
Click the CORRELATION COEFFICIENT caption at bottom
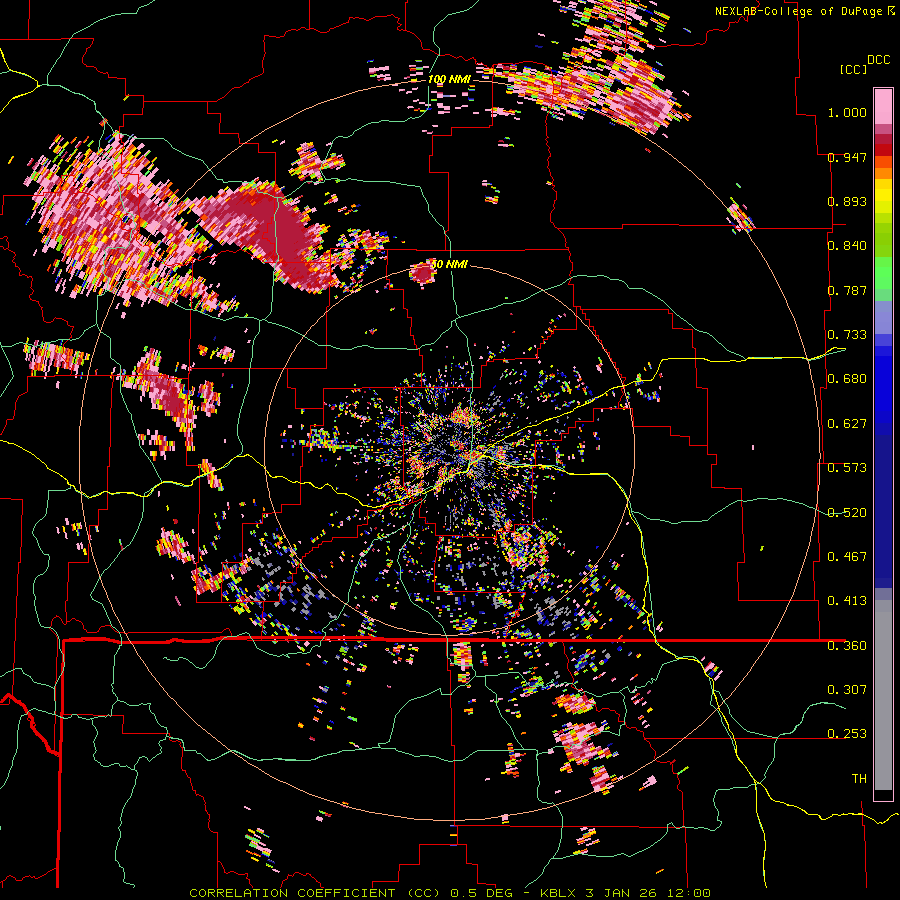450,893
